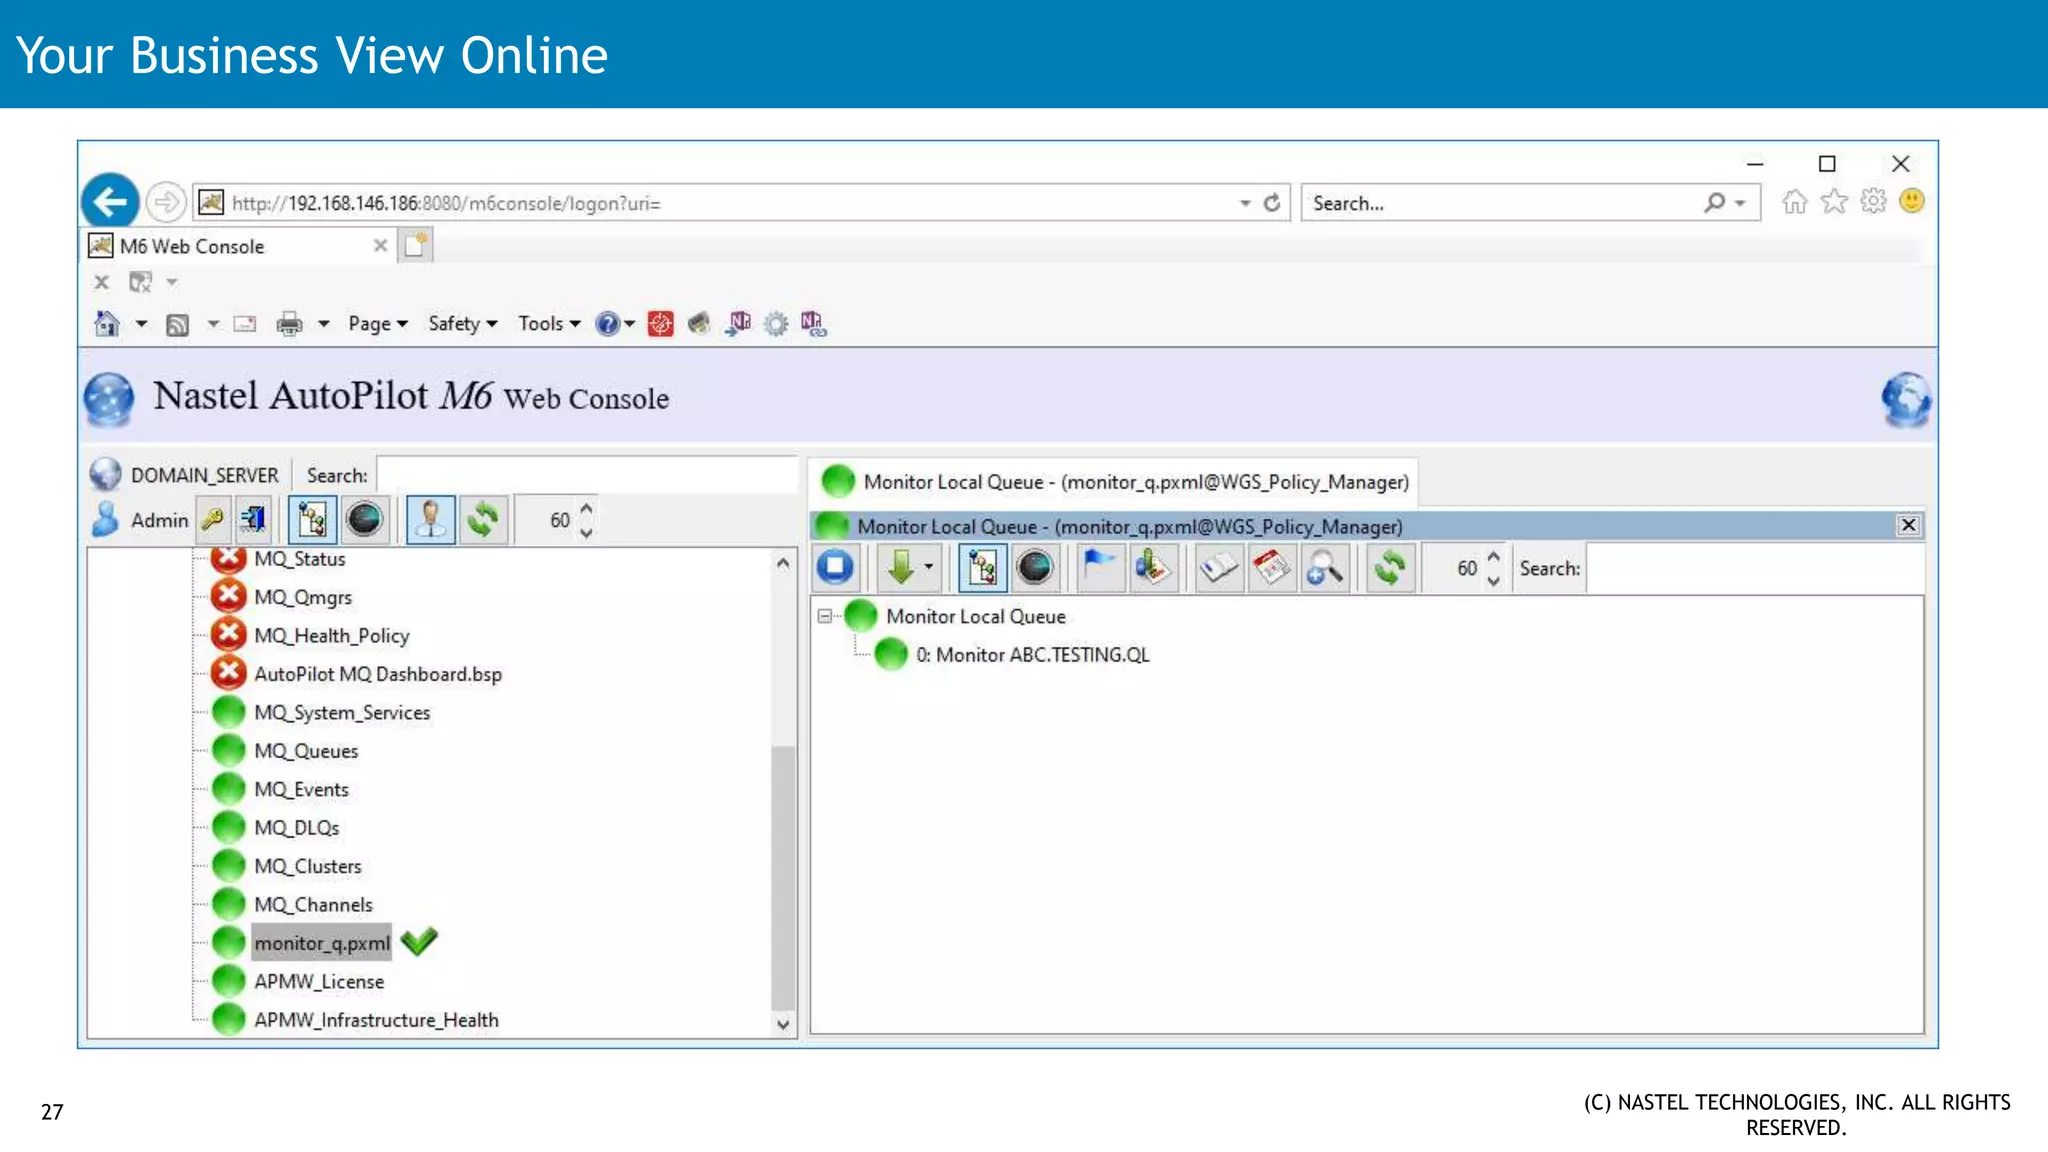
Task: Click green refresh arrows in policy toolbar
Action: click(1389, 568)
